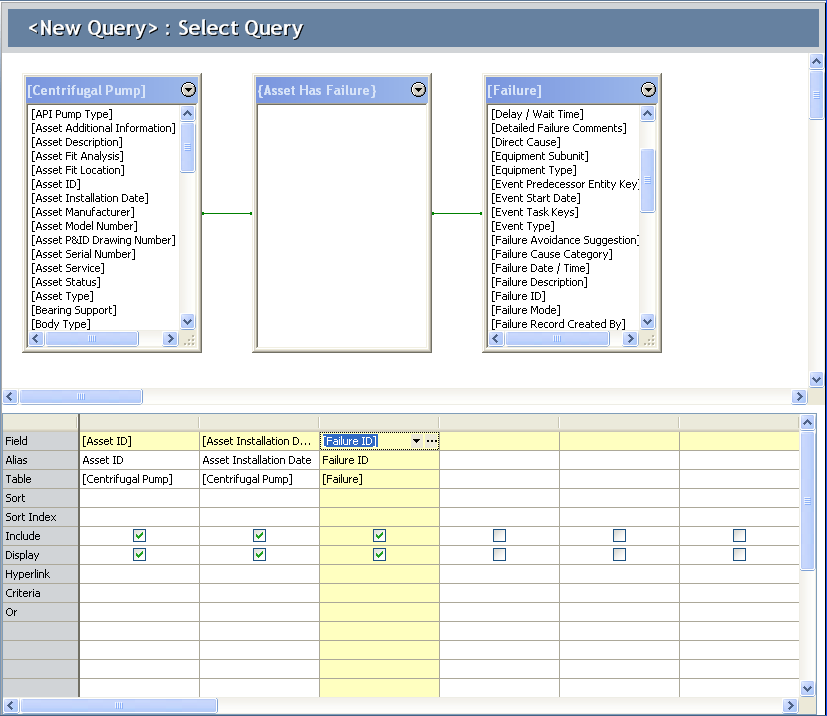
Task: Open the Failure panel options arrow
Action: tap(648, 90)
